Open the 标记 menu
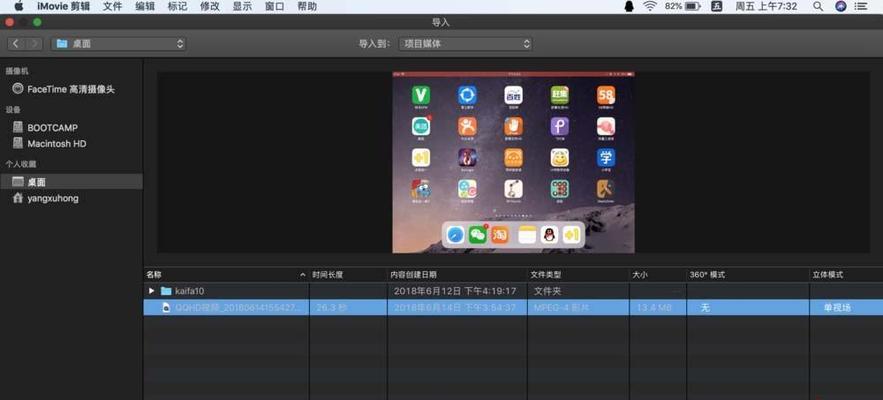 (x=177, y=7)
